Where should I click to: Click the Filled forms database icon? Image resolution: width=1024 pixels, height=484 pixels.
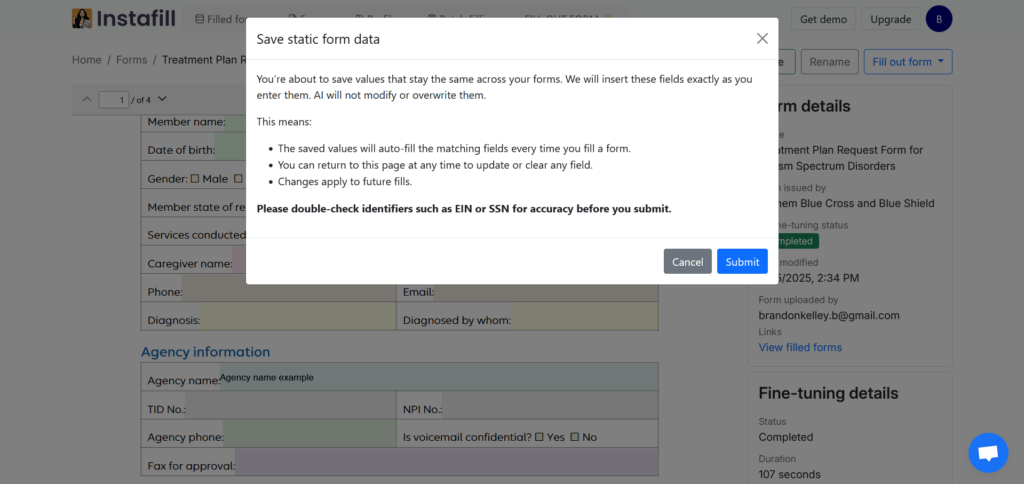(199, 19)
